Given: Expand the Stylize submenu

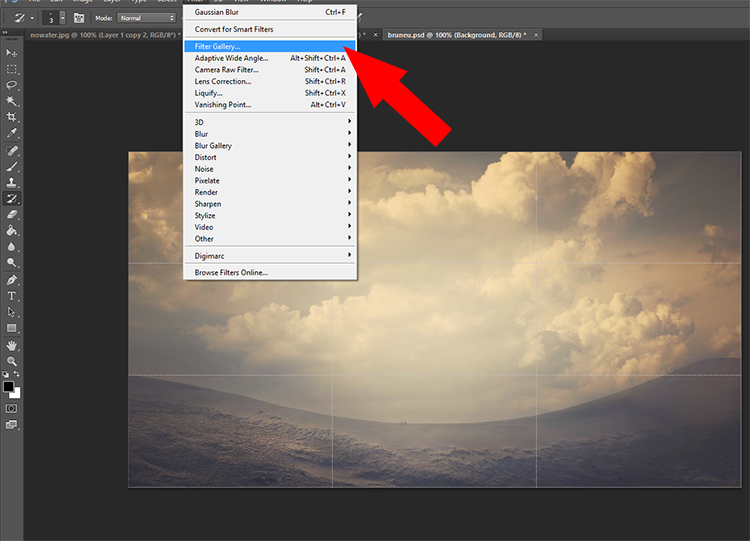Looking at the screenshot, I should coord(270,216).
